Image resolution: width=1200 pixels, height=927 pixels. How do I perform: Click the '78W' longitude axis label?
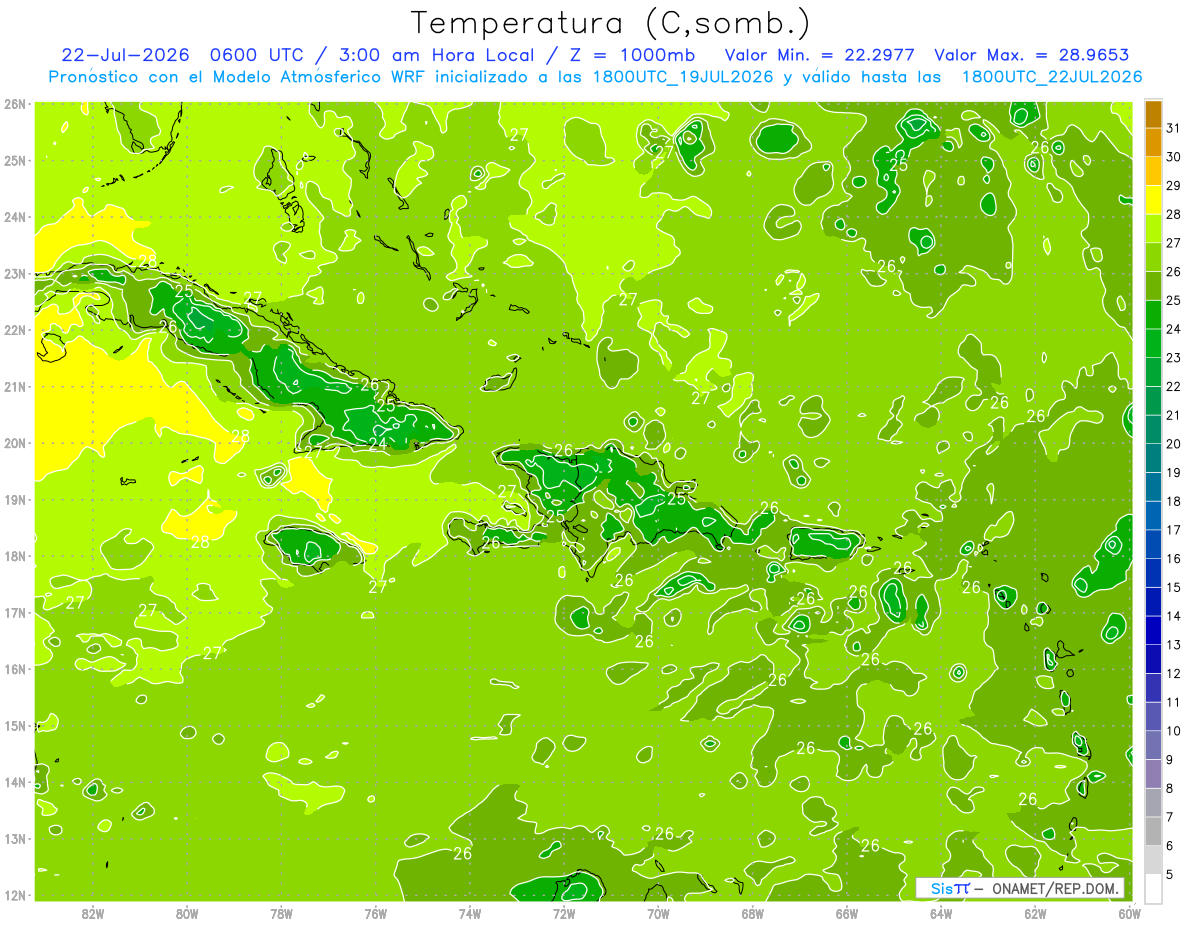click(281, 912)
